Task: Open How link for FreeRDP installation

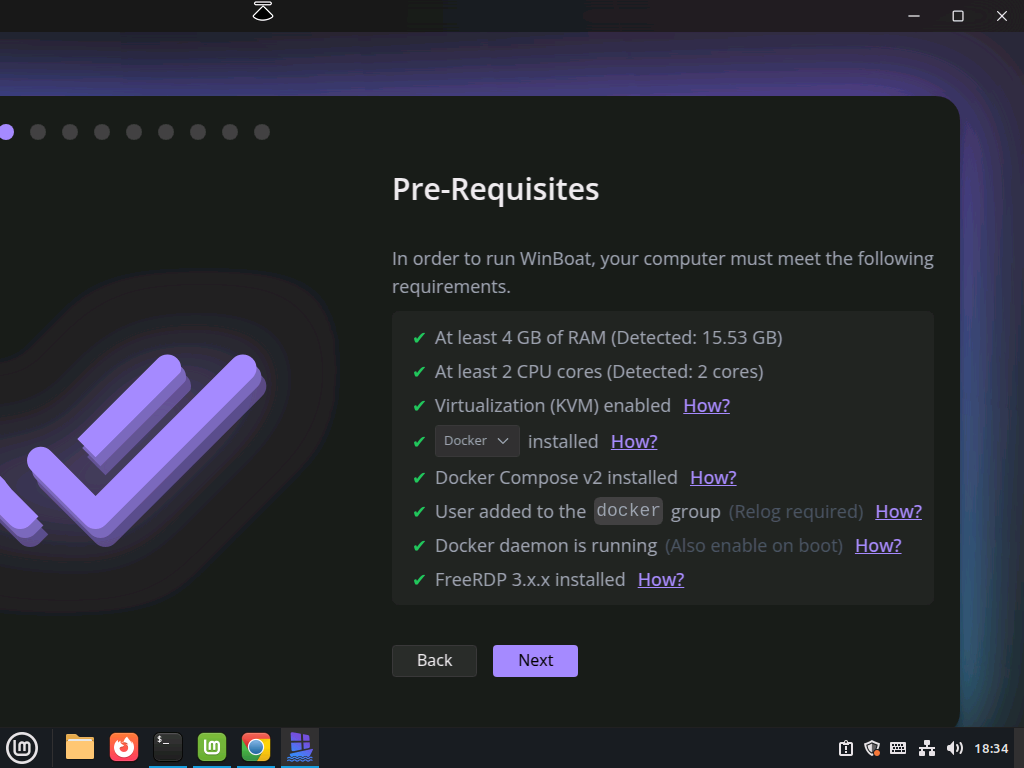Action: tap(661, 580)
